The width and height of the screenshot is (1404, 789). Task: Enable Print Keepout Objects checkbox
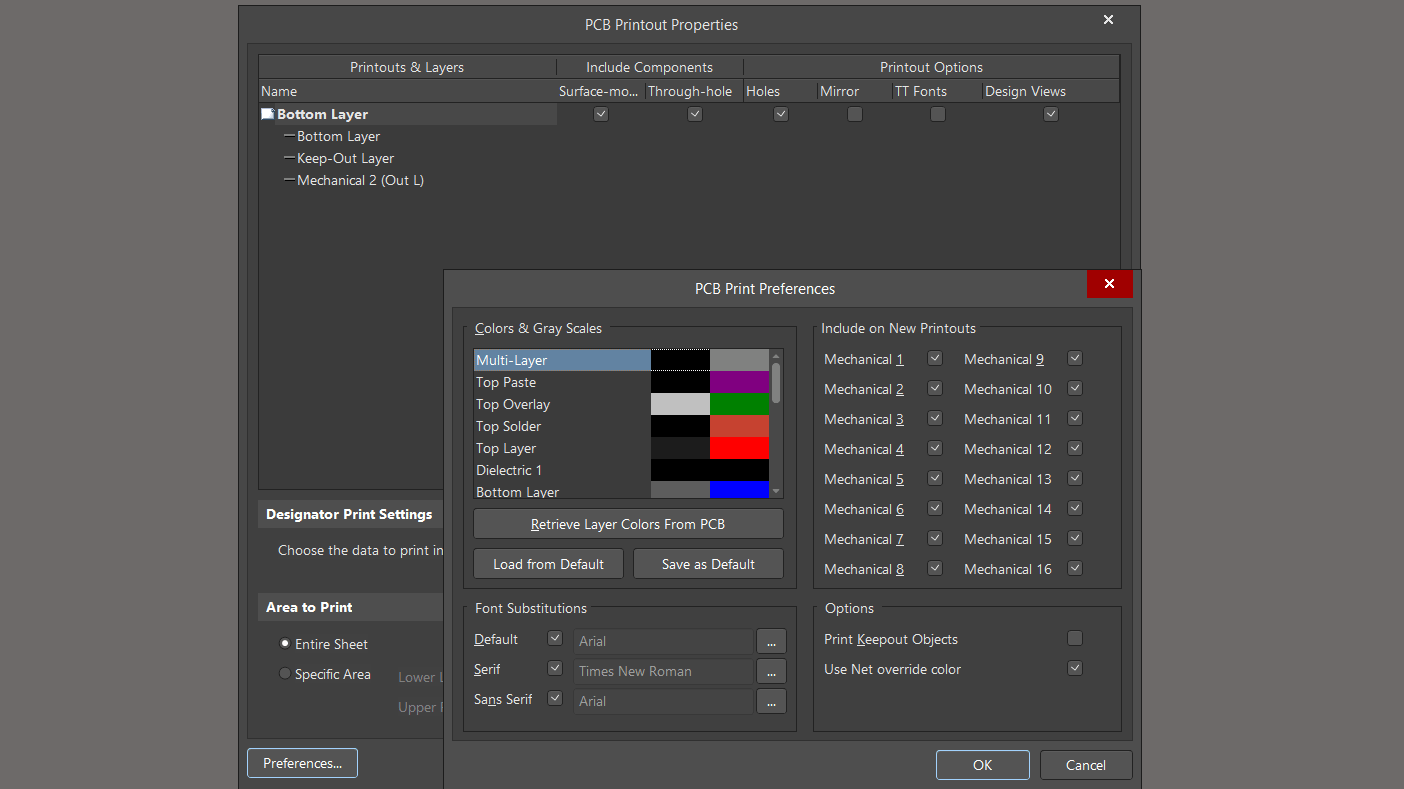pos(1075,638)
